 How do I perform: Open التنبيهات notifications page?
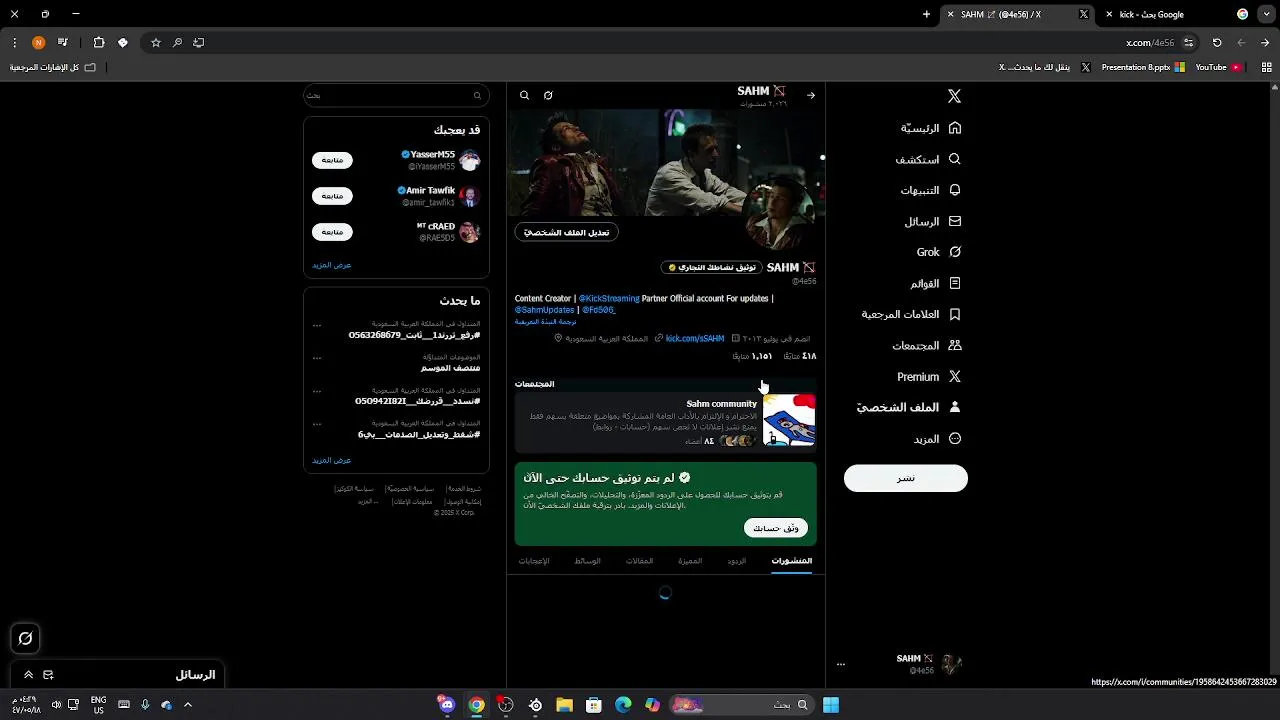tap(930, 190)
